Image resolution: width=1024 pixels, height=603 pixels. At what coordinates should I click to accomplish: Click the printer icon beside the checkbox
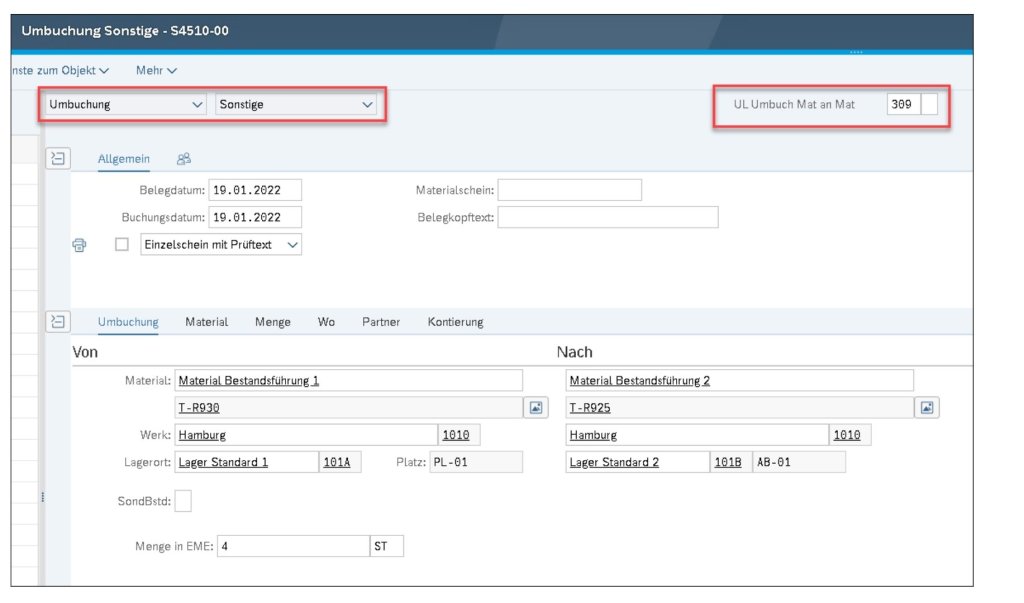tap(80, 245)
